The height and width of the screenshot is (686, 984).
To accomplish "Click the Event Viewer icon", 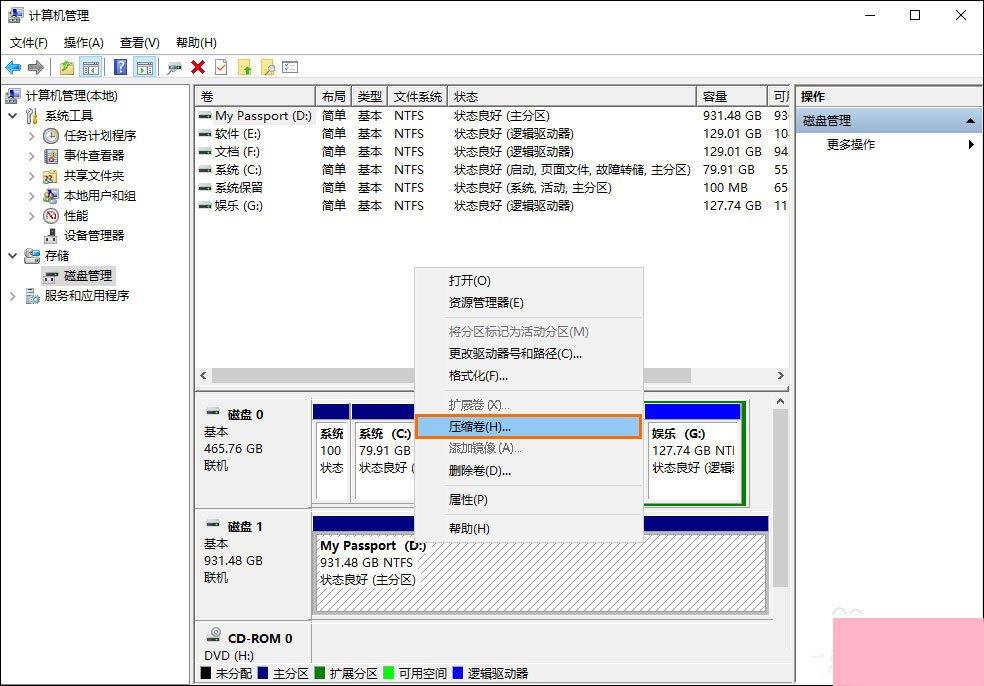I will [x=51, y=156].
